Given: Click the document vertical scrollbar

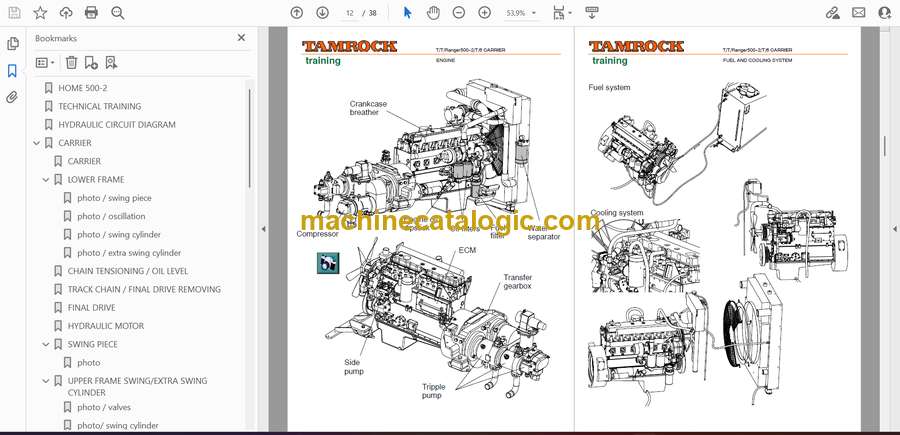Looking at the screenshot, I should [885, 146].
